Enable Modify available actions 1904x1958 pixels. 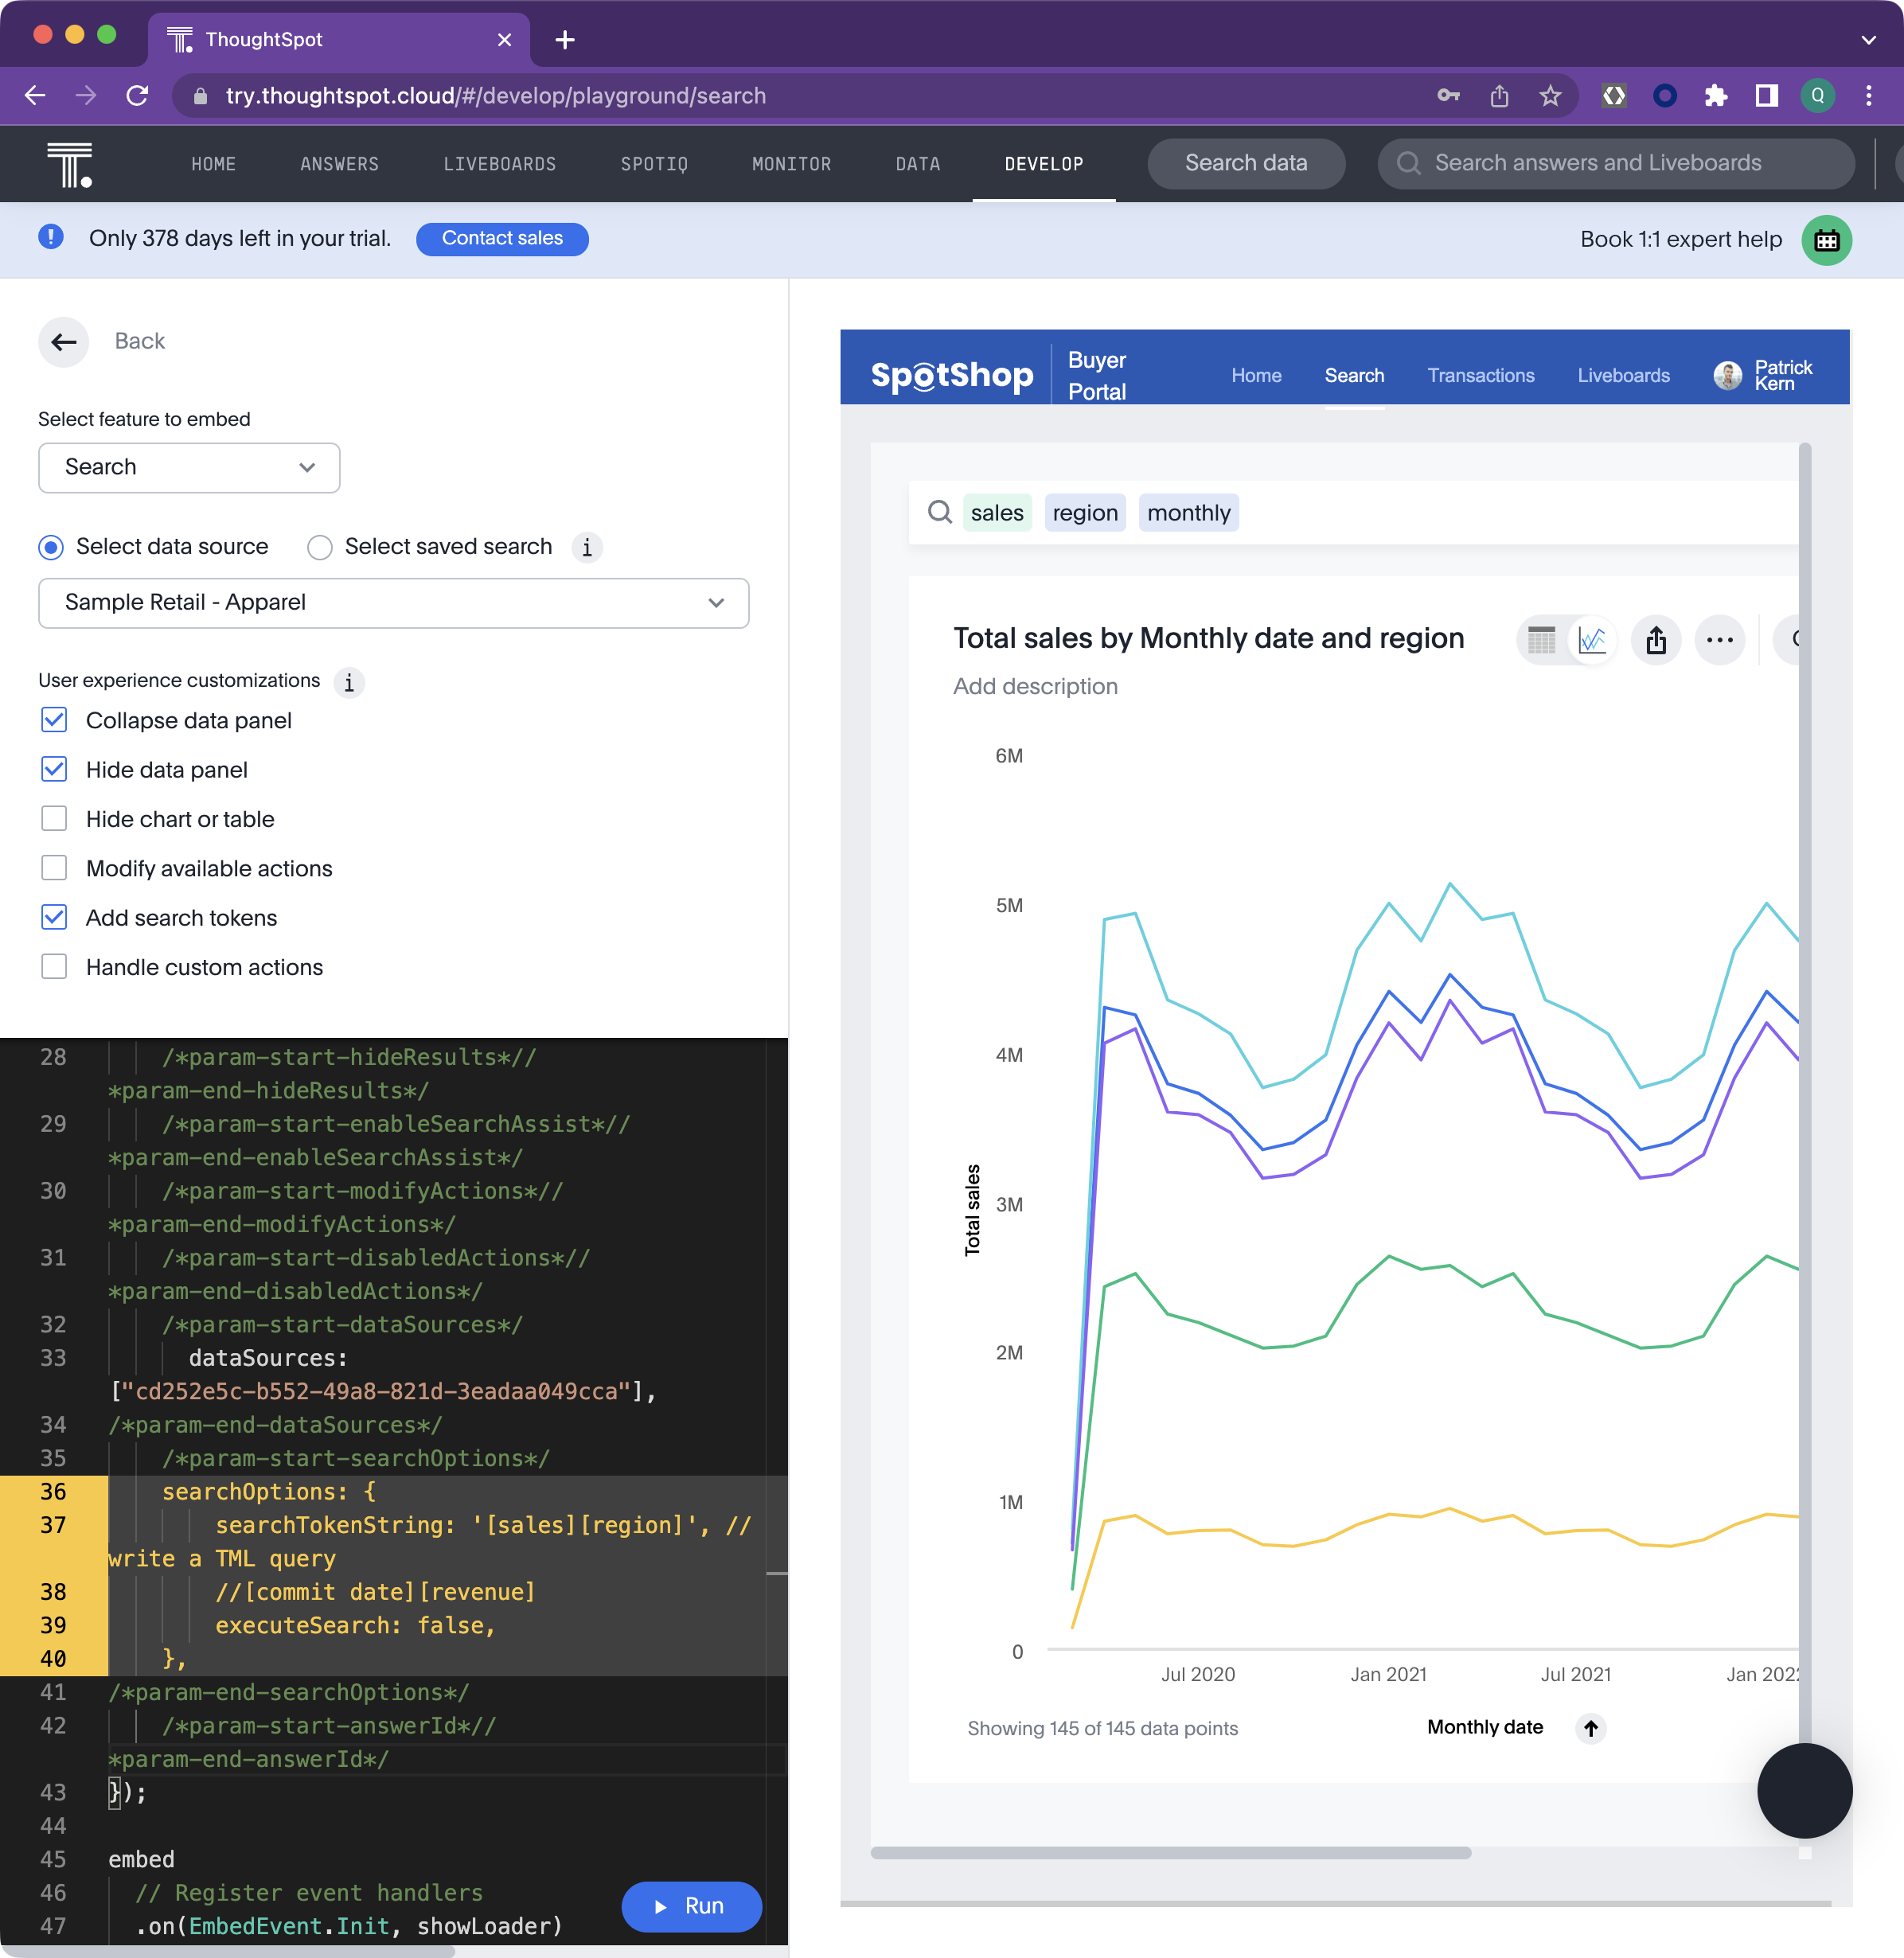coord(54,868)
